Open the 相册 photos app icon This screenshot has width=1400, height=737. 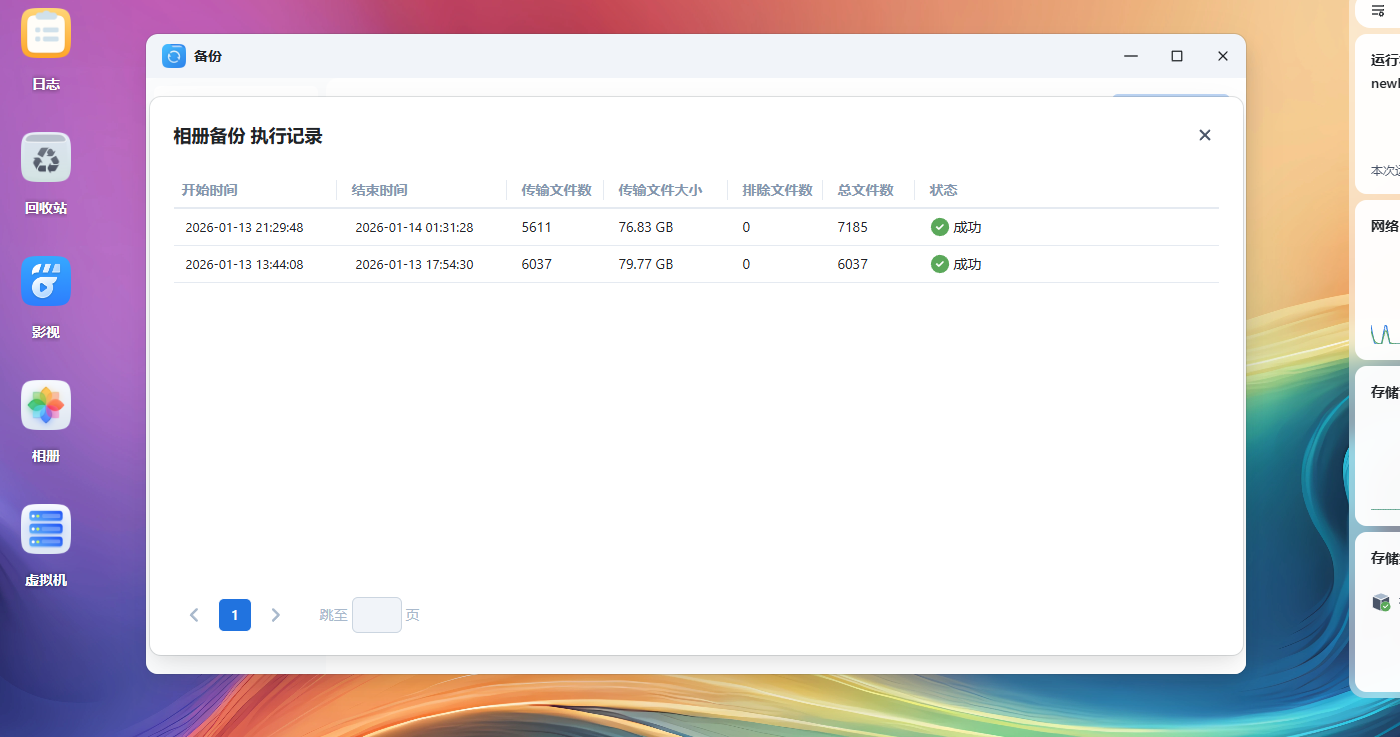[x=46, y=406]
